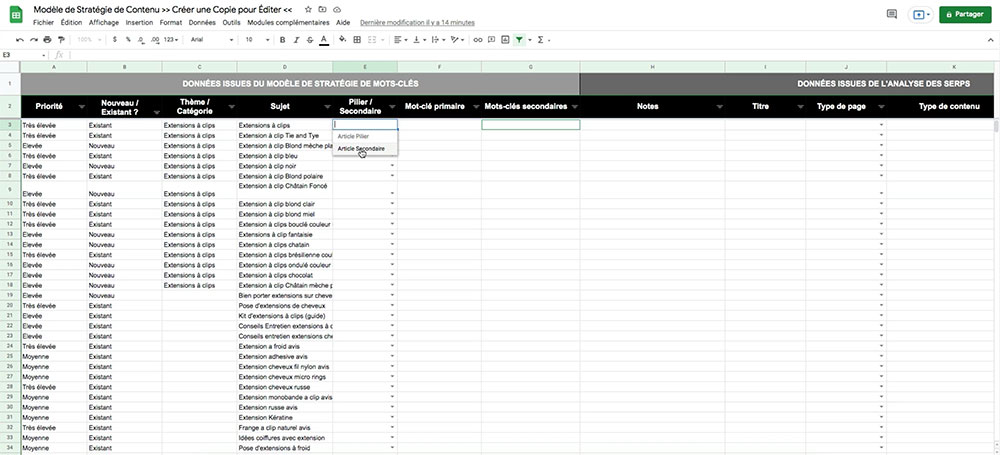Toggle bold formatting

point(283,40)
